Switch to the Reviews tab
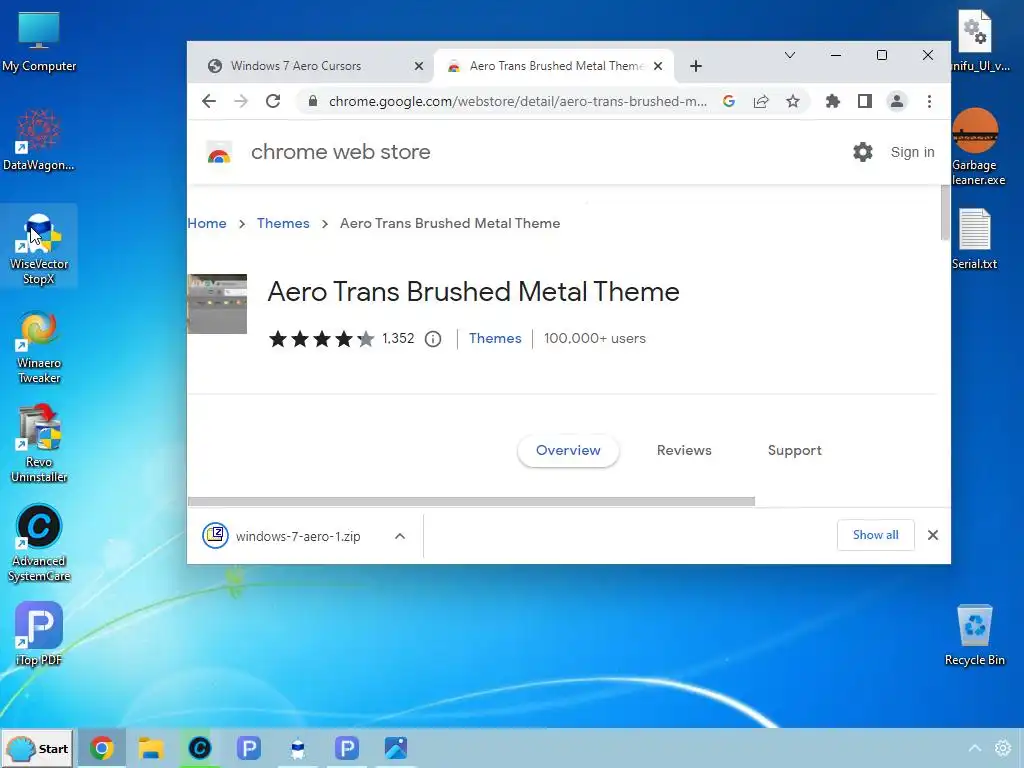 click(x=684, y=451)
